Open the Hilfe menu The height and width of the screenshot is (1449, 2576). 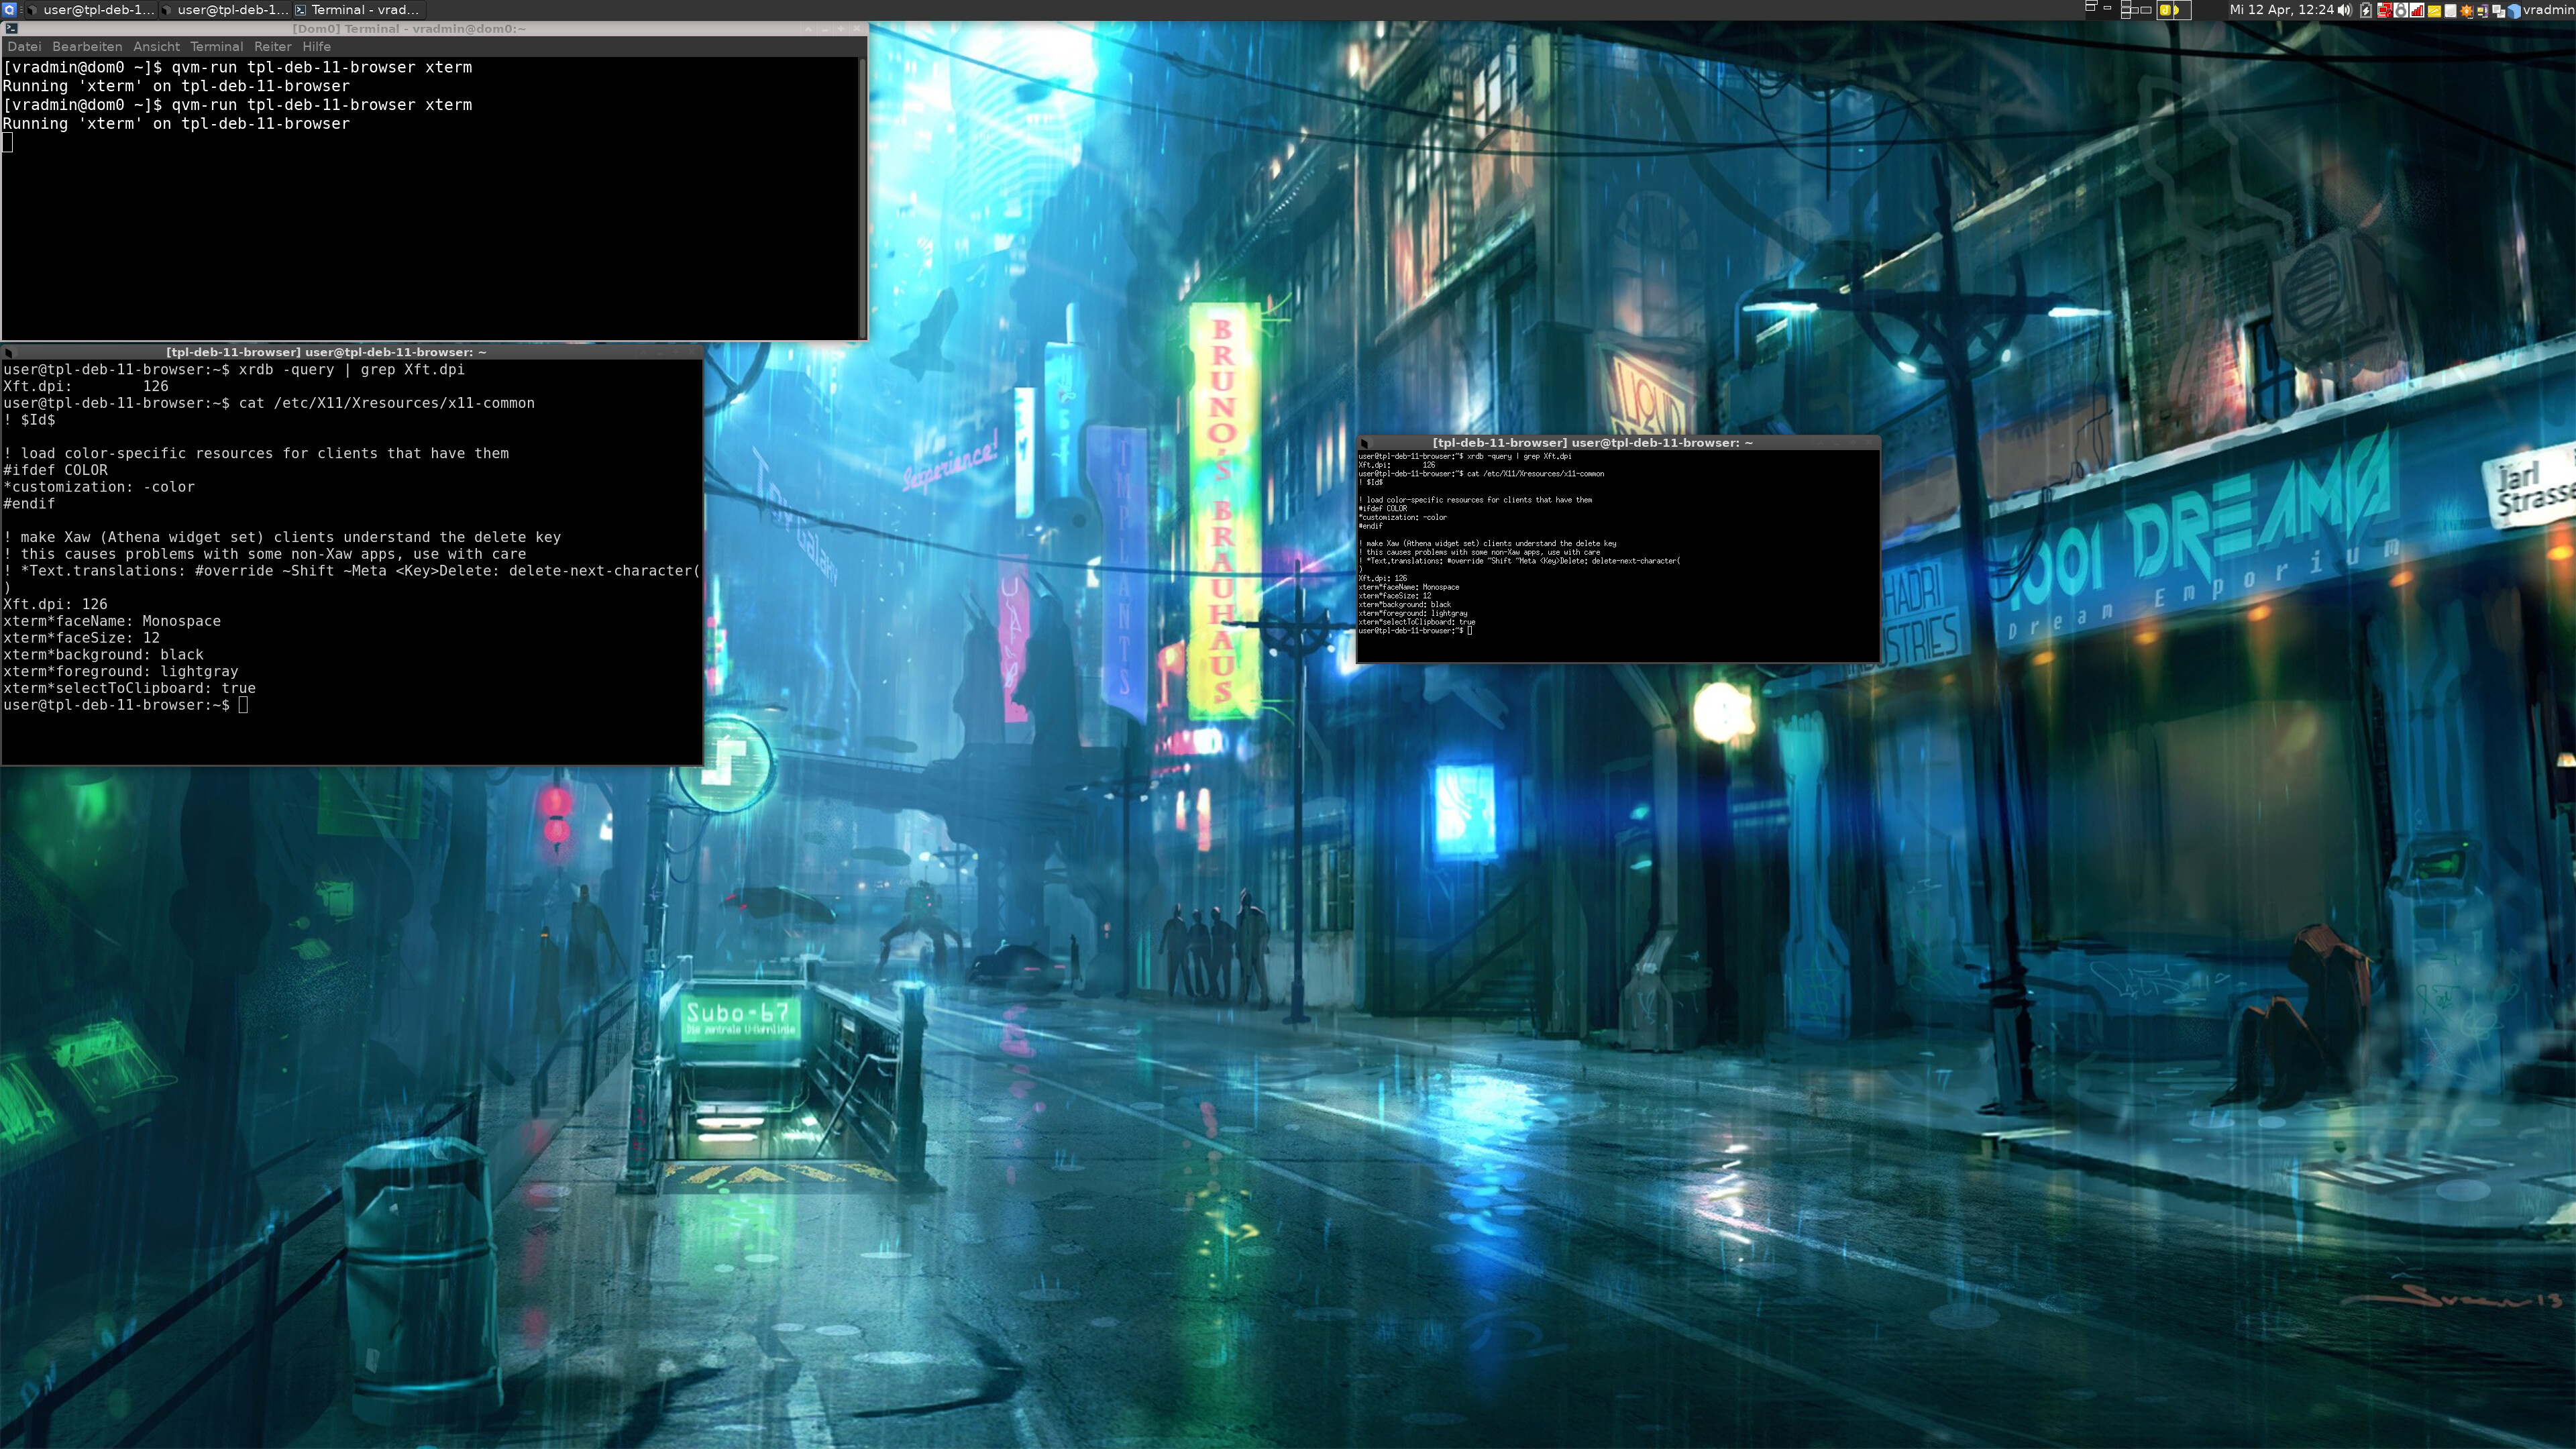[317, 47]
